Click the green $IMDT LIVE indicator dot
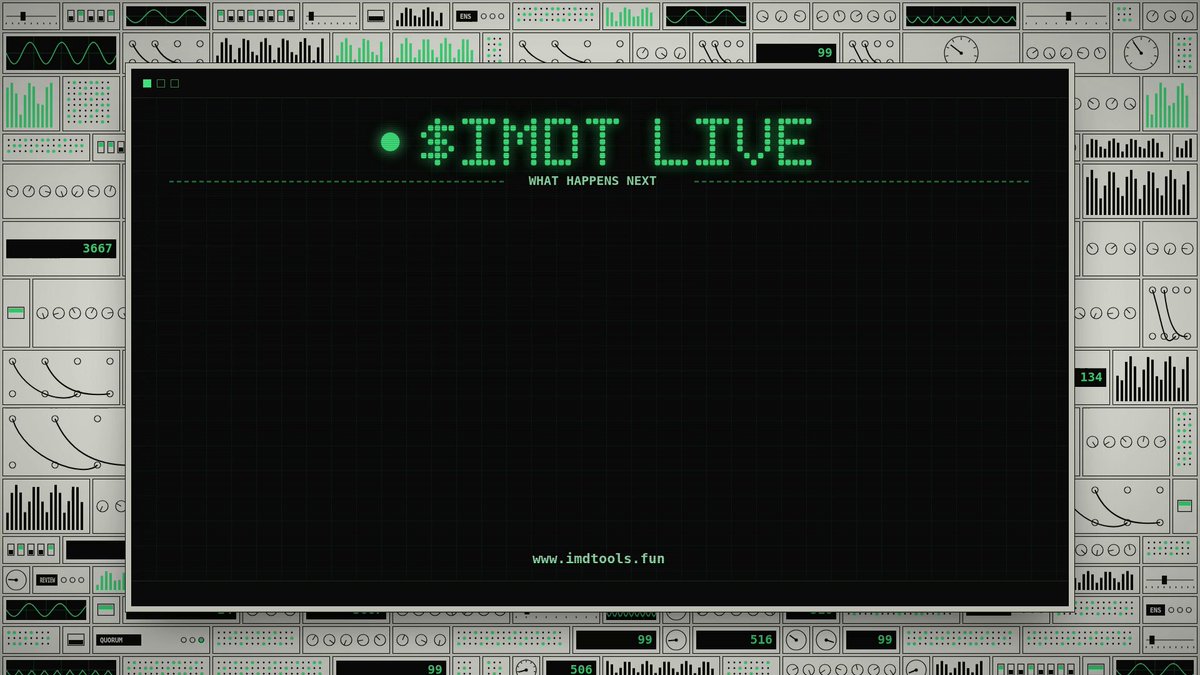 coord(390,142)
